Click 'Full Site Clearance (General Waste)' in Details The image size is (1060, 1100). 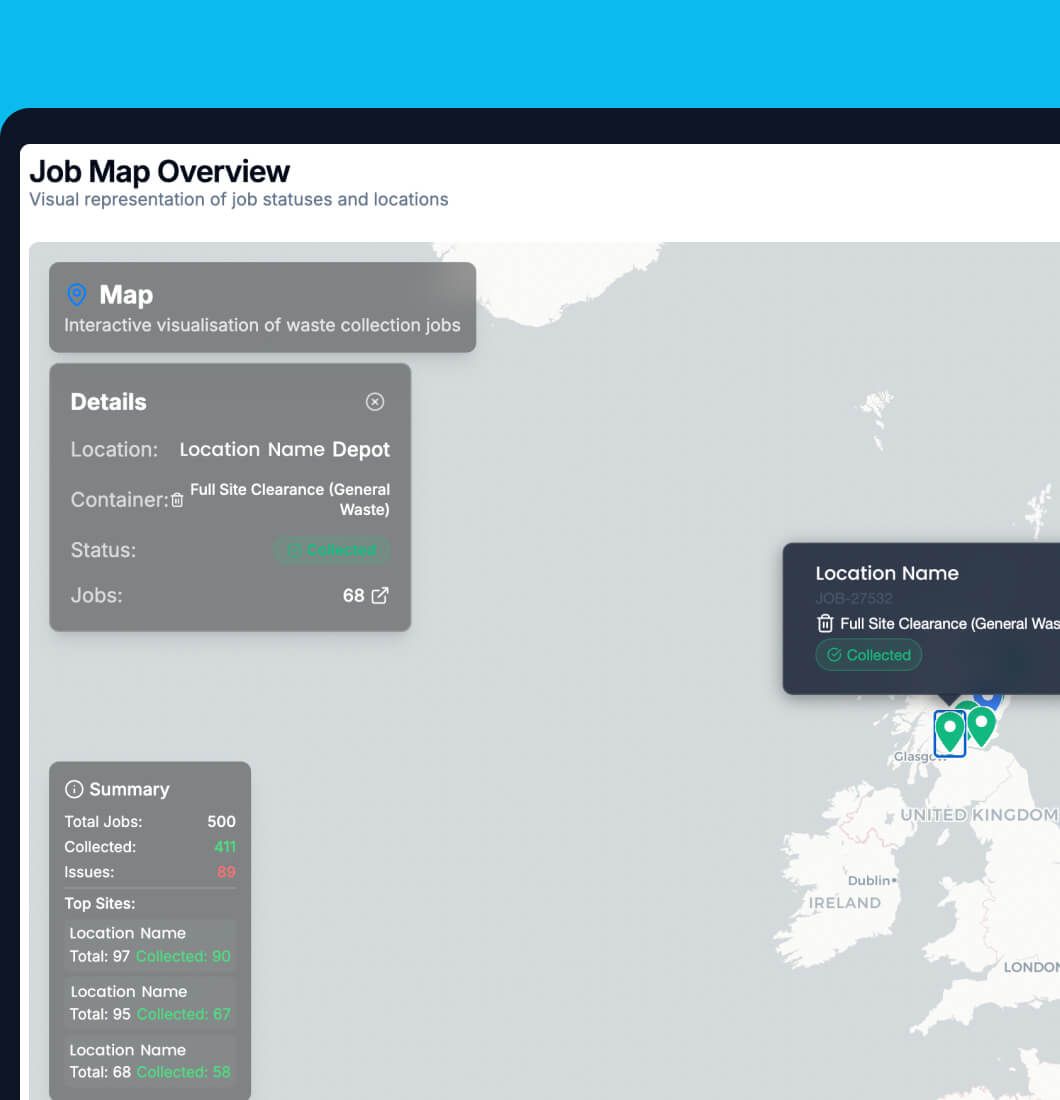[290, 499]
